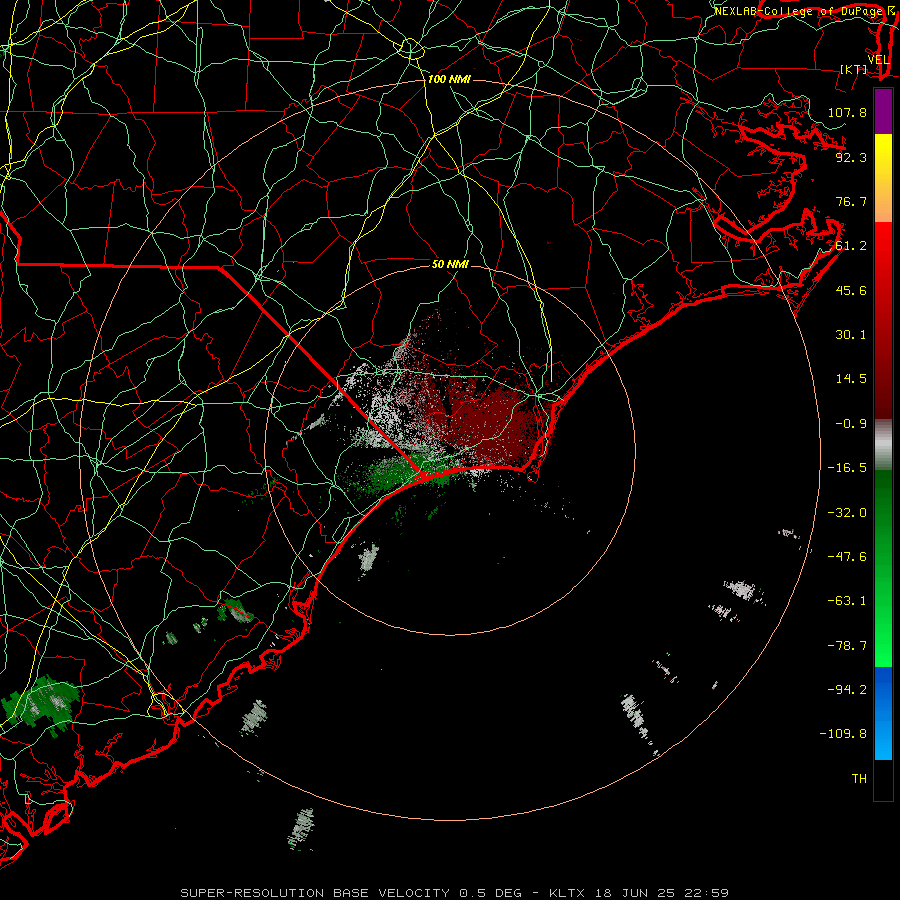Select the -94.2 velocity scale value

pyautogui.click(x=847, y=690)
